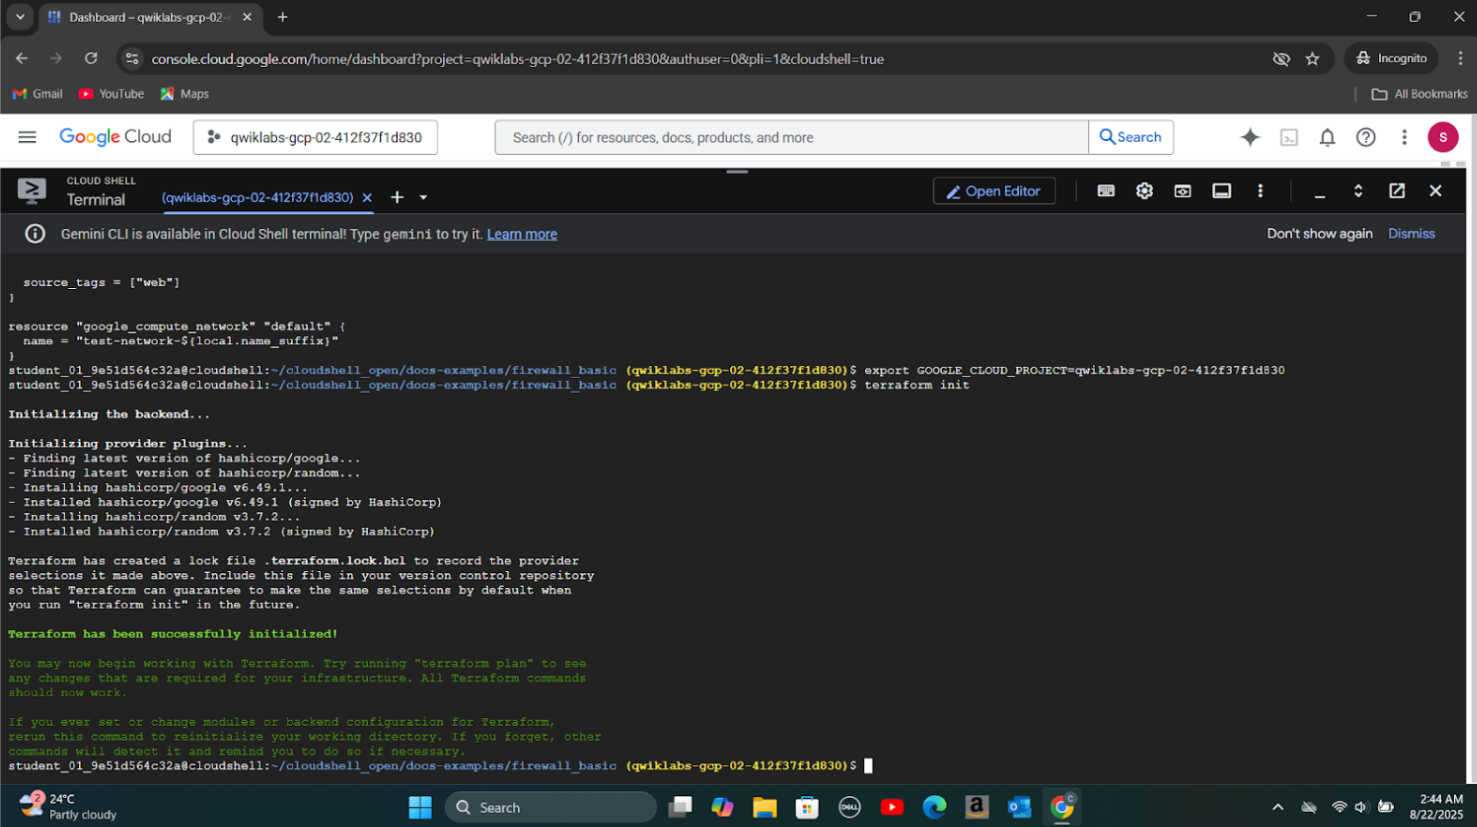Open the project selector qwiklabs-gcp-02-412f37f1d830
Image resolution: width=1477 pixels, height=827 pixels.
(315, 137)
